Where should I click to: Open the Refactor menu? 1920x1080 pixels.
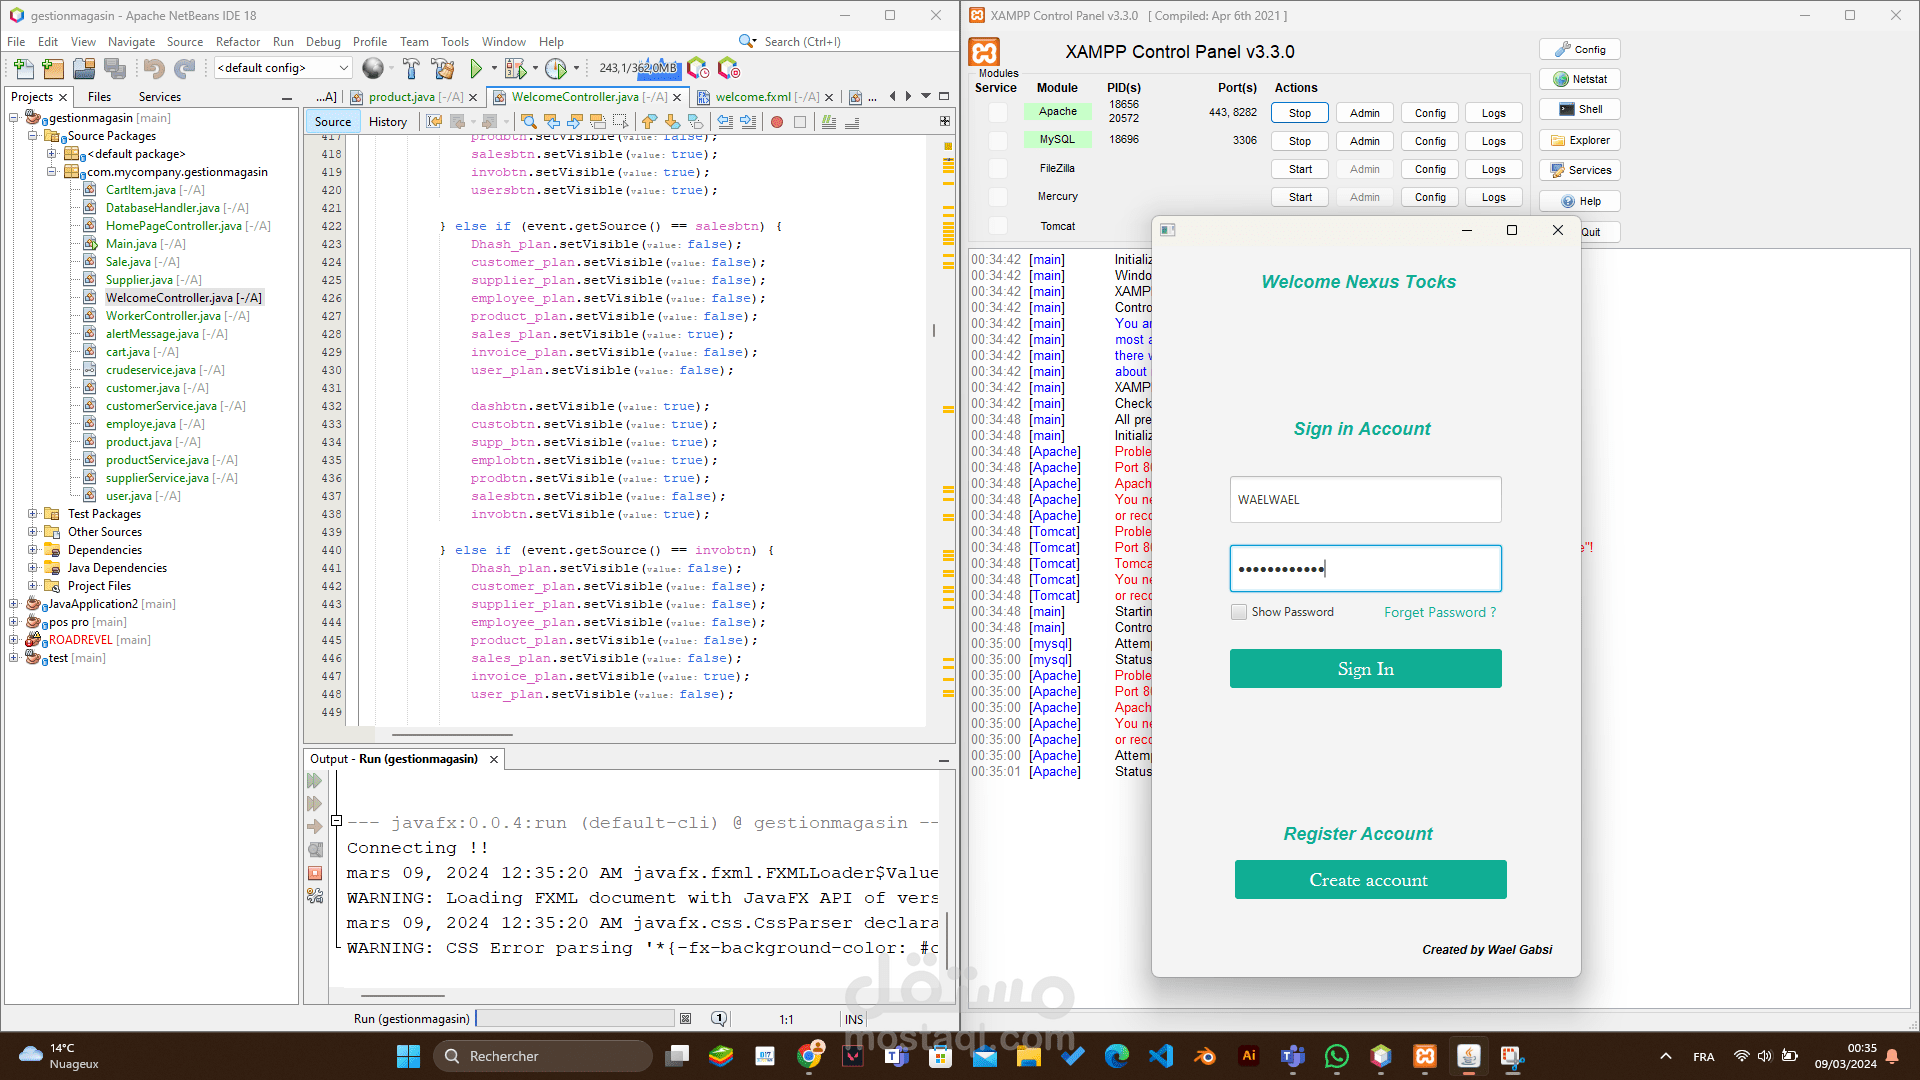(x=237, y=42)
